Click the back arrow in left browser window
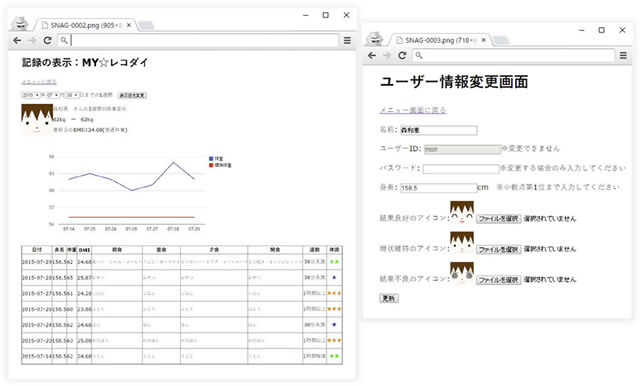640x386 pixels. point(17,40)
